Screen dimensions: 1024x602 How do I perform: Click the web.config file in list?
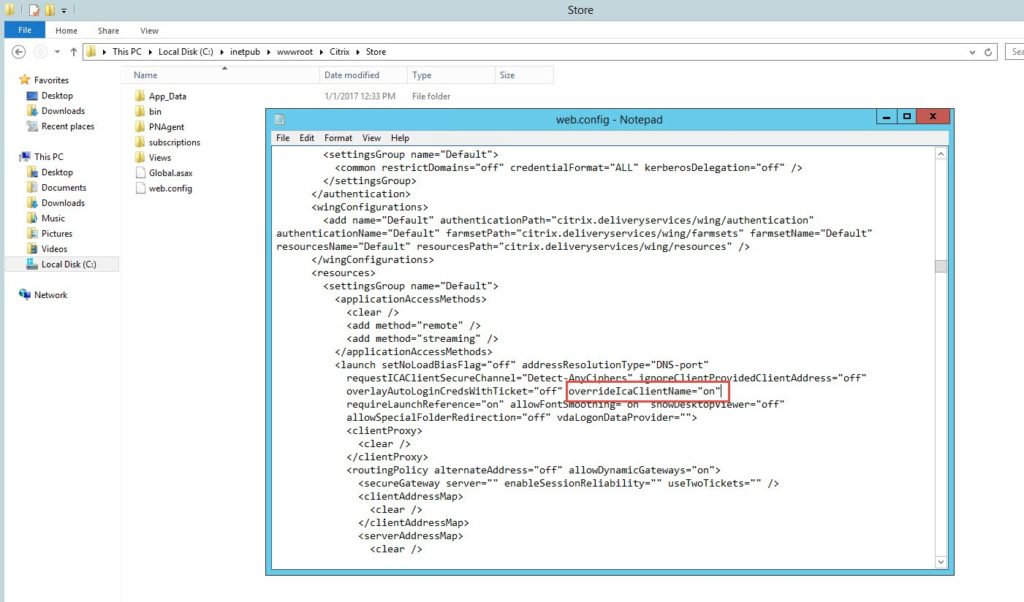[170, 188]
